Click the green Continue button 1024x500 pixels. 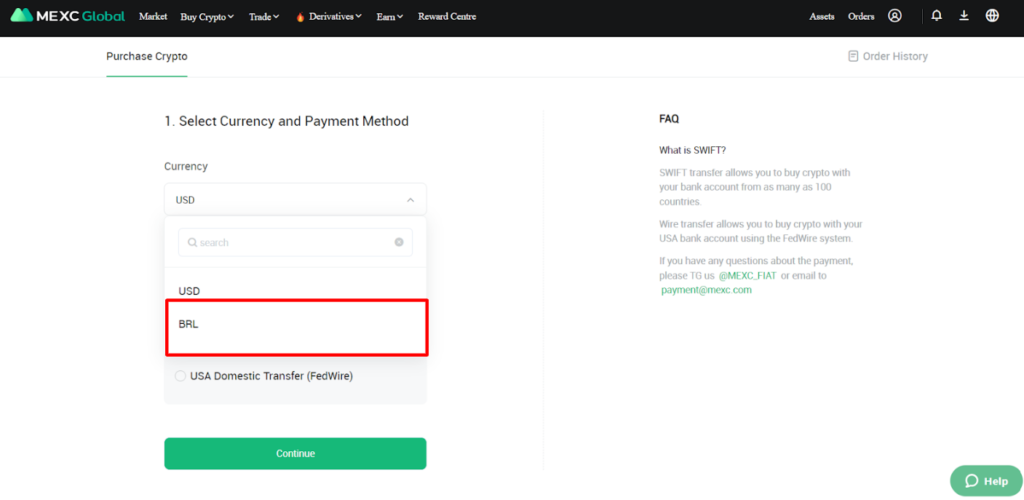tap(295, 453)
